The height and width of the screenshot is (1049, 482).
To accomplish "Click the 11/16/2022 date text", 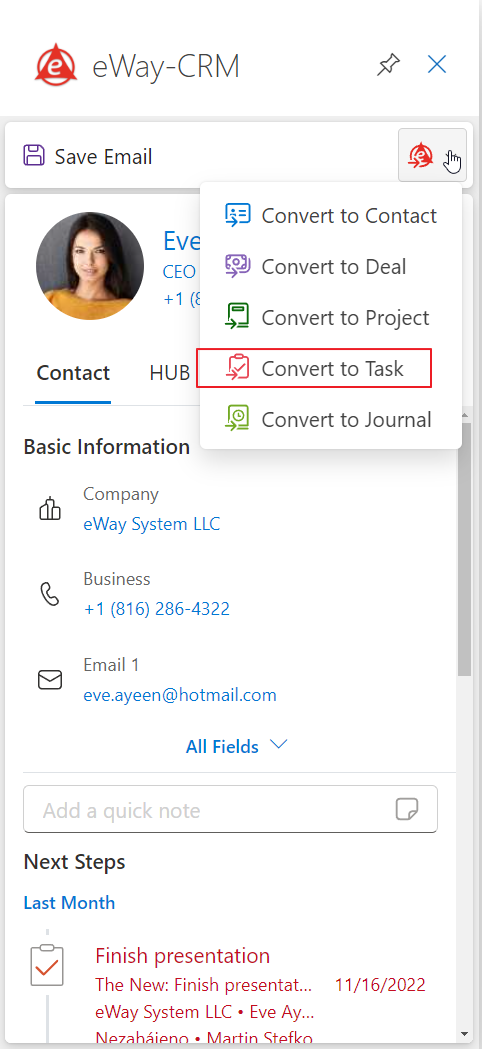I will (380, 985).
